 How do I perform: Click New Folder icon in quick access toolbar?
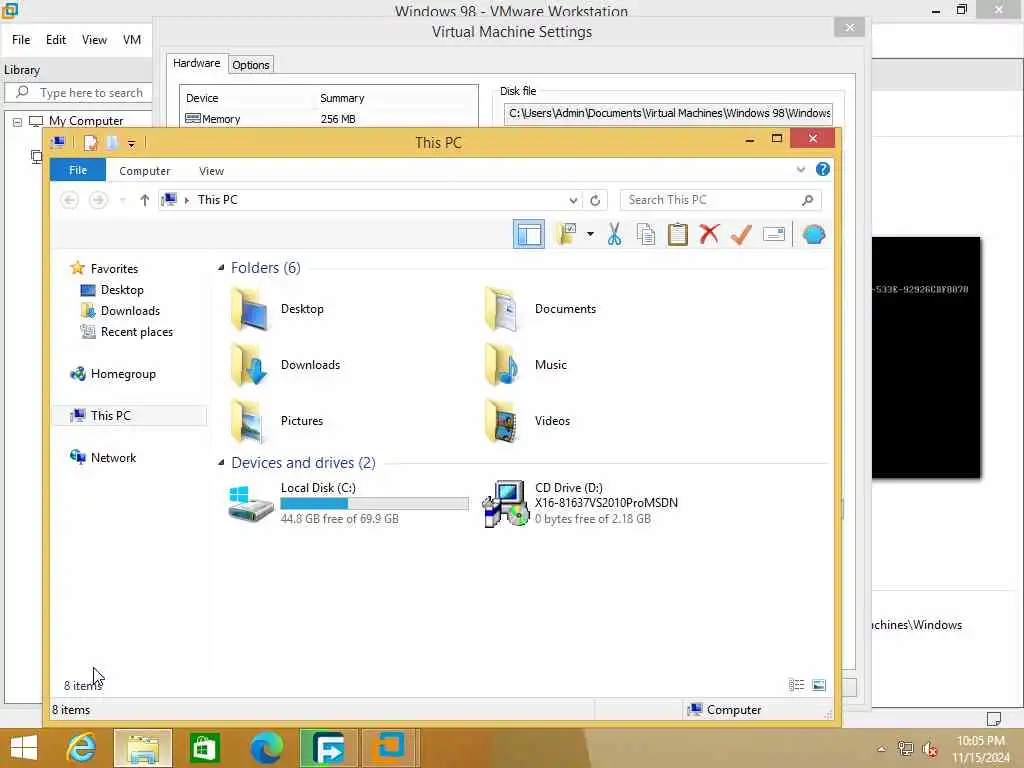[112, 142]
